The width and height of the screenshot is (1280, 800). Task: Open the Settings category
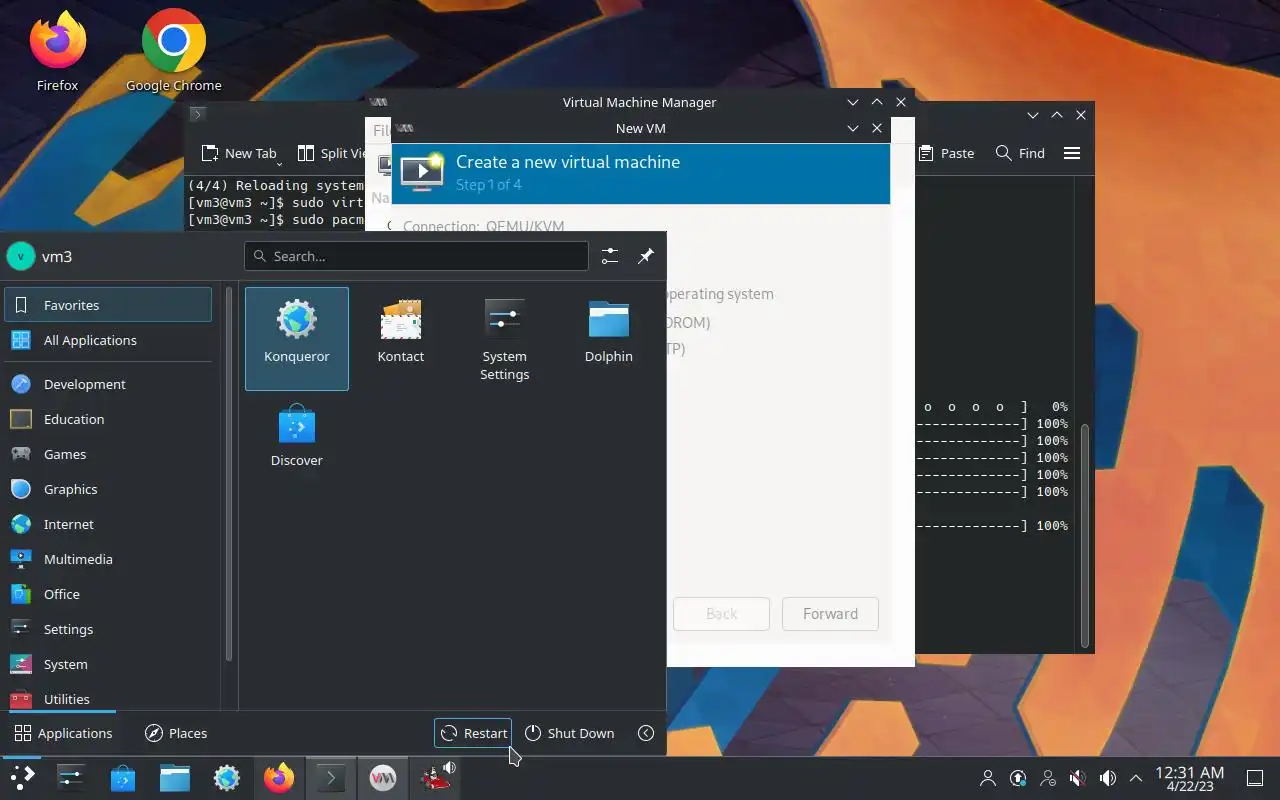(108, 629)
